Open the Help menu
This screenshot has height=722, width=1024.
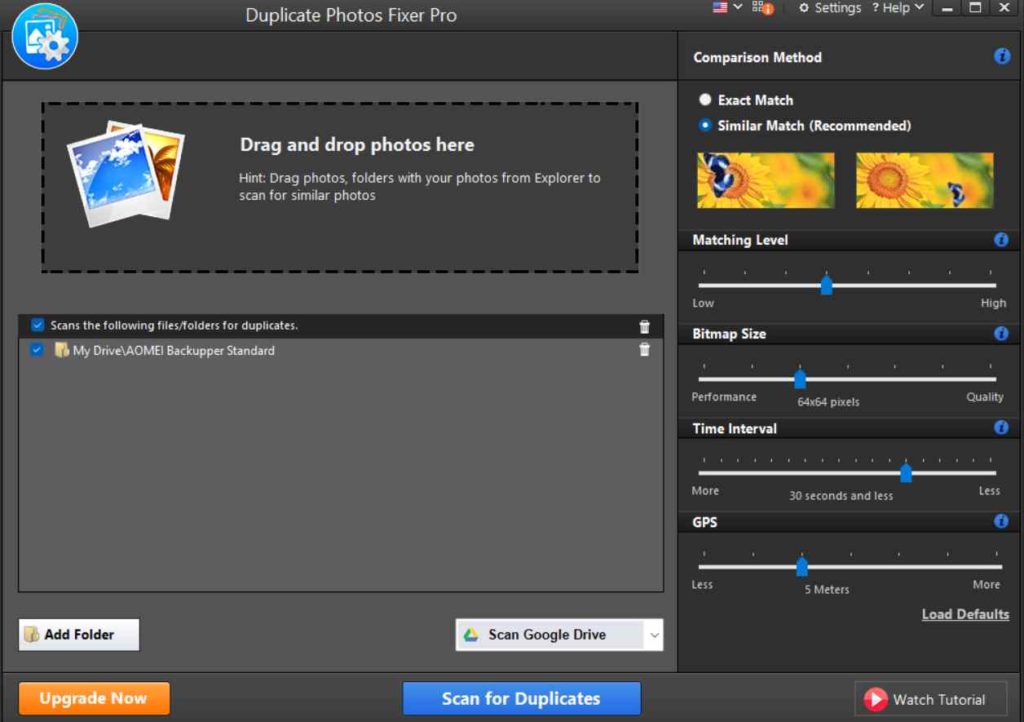click(x=898, y=8)
